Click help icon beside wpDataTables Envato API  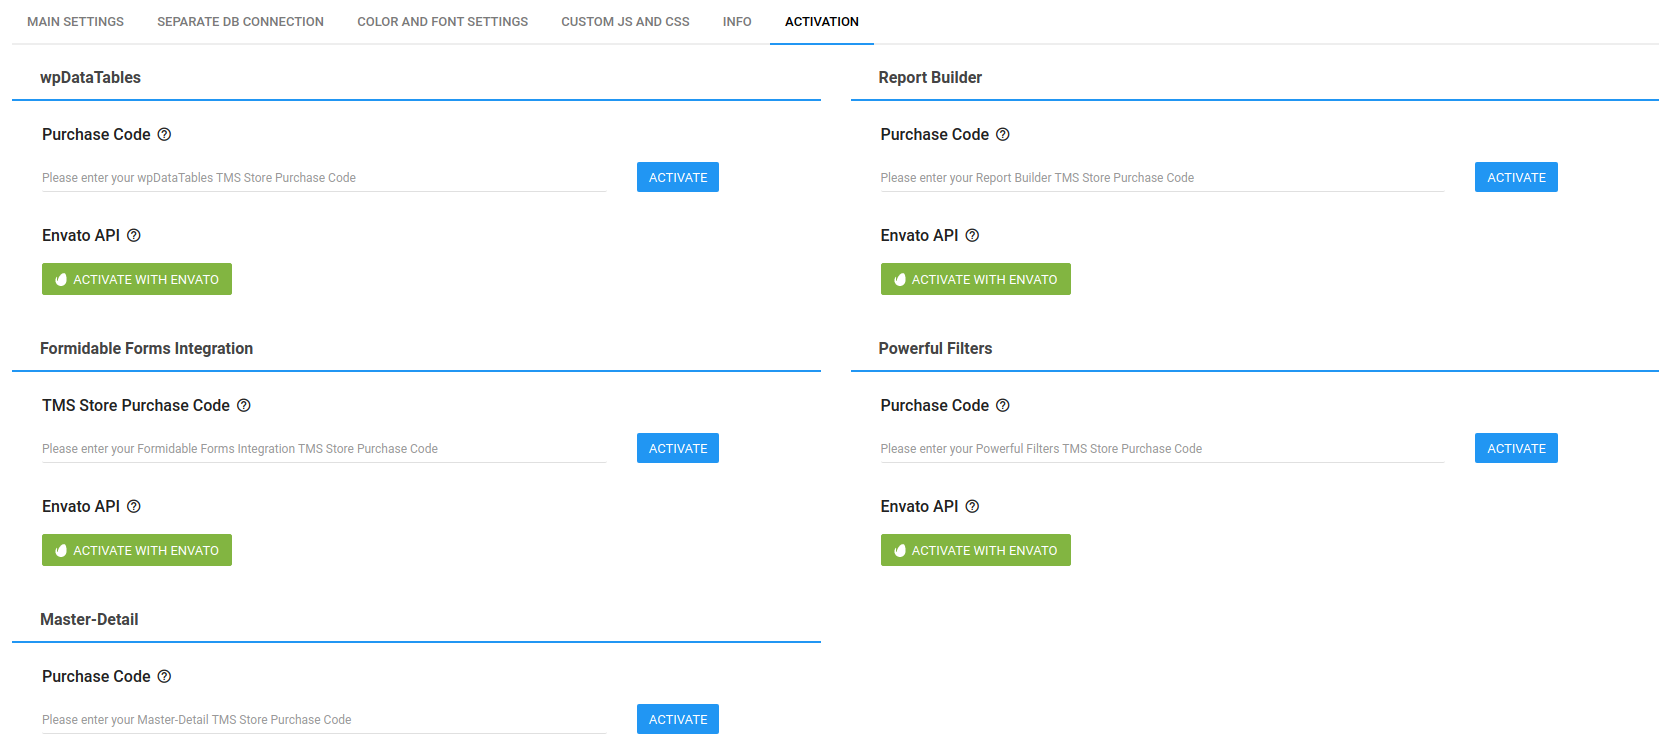point(134,235)
